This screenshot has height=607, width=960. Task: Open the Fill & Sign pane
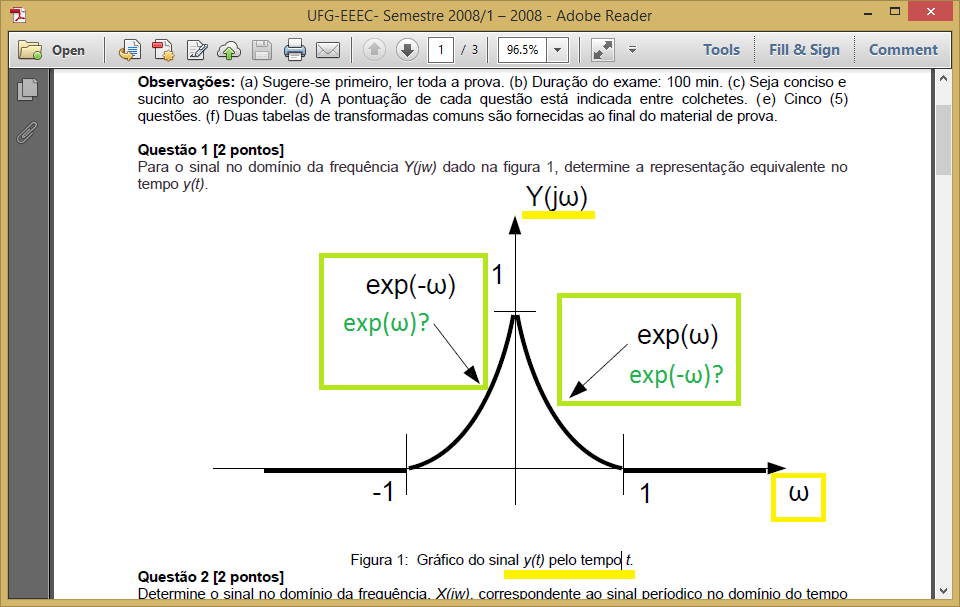pyautogui.click(x=804, y=50)
